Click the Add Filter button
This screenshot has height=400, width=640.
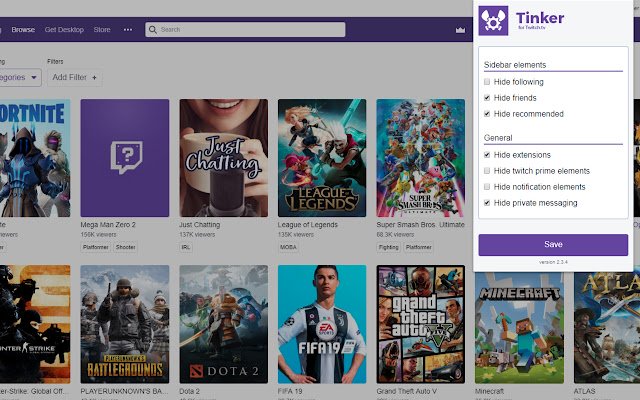click(74, 78)
